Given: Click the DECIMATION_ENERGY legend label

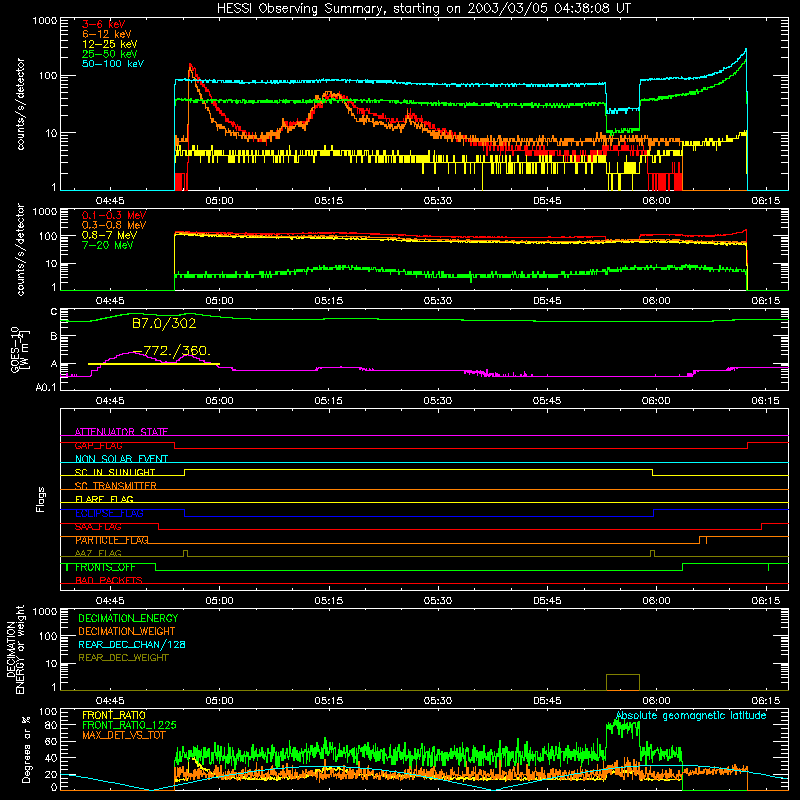Looking at the screenshot, I should pos(128,618).
